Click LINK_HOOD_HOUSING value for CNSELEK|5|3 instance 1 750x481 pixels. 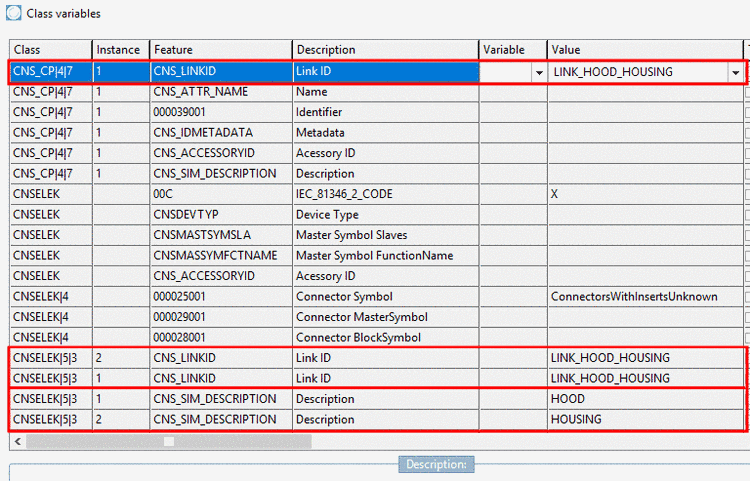(645, 379)
